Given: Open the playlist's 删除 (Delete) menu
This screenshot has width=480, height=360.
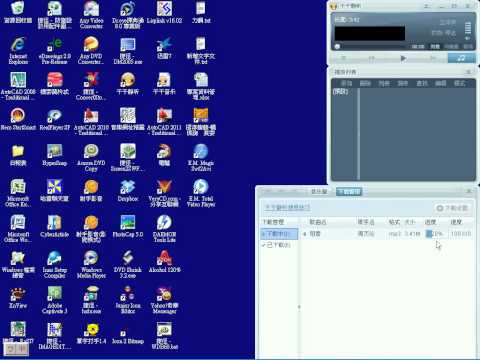Looking at the screenshot, I should coord(365,83).
